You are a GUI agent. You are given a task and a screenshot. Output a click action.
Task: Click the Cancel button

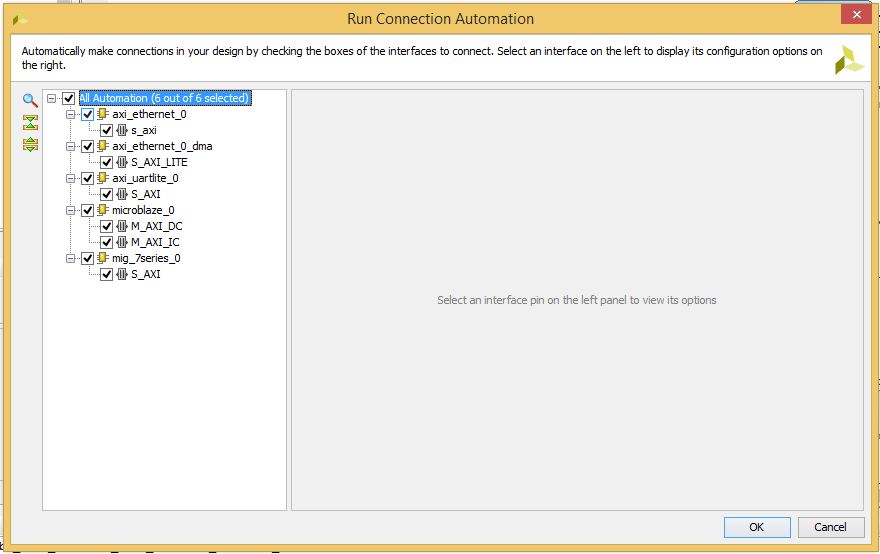831,527
